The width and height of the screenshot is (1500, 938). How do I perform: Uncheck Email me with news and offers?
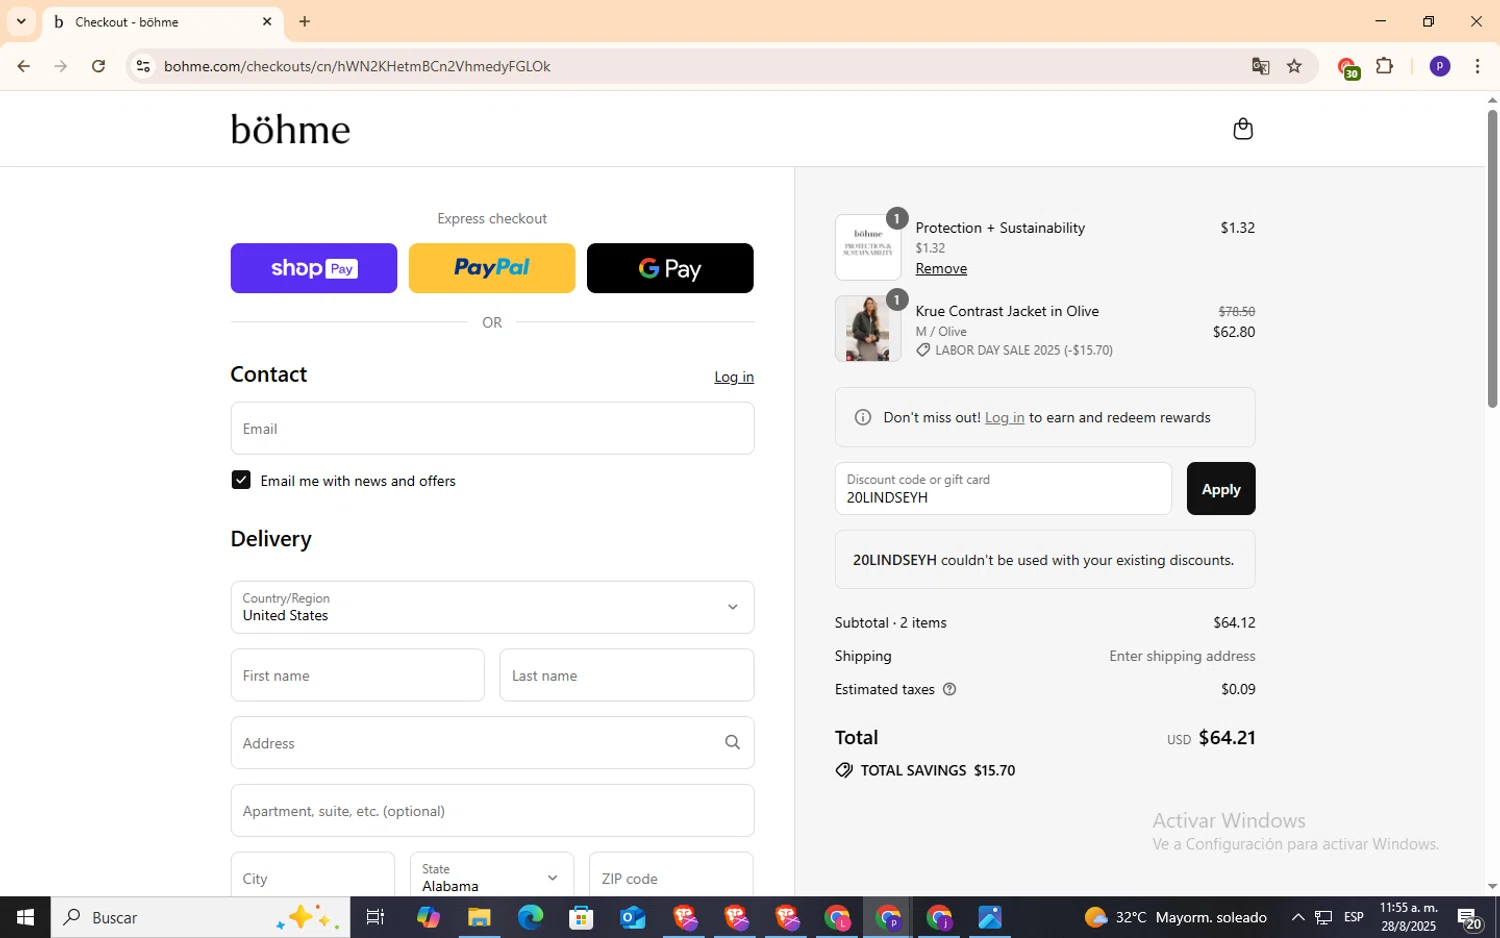[x=241, y=480]
